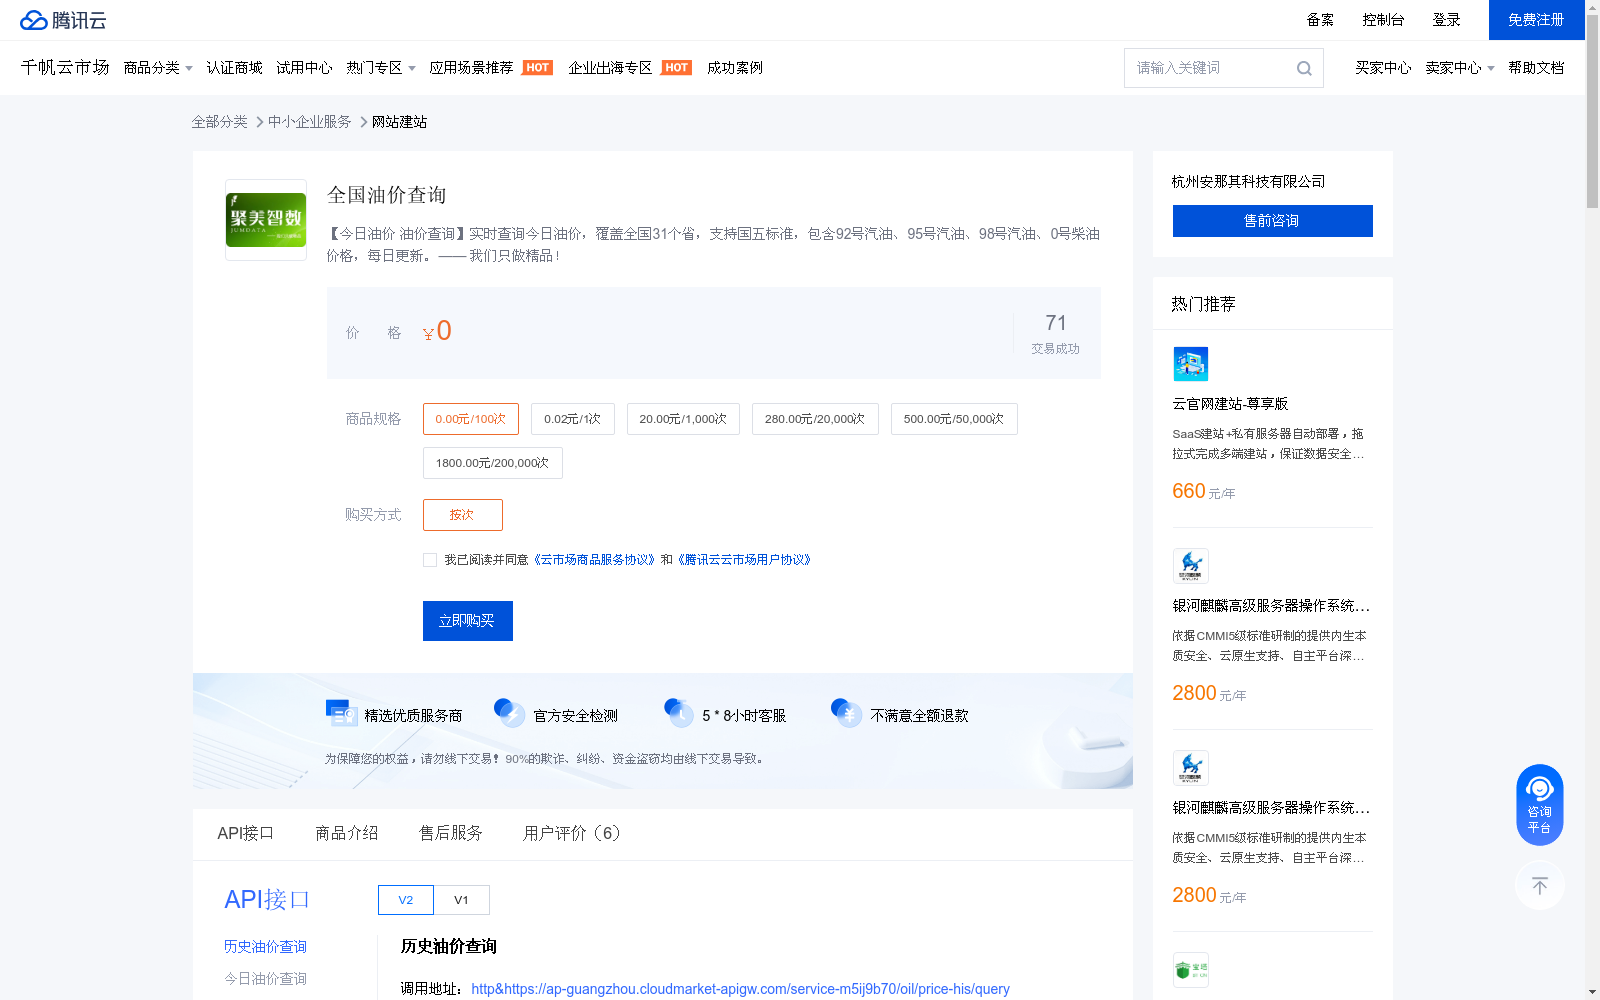Click the green shield product icon
1600x1000 pixels.
1191,970
